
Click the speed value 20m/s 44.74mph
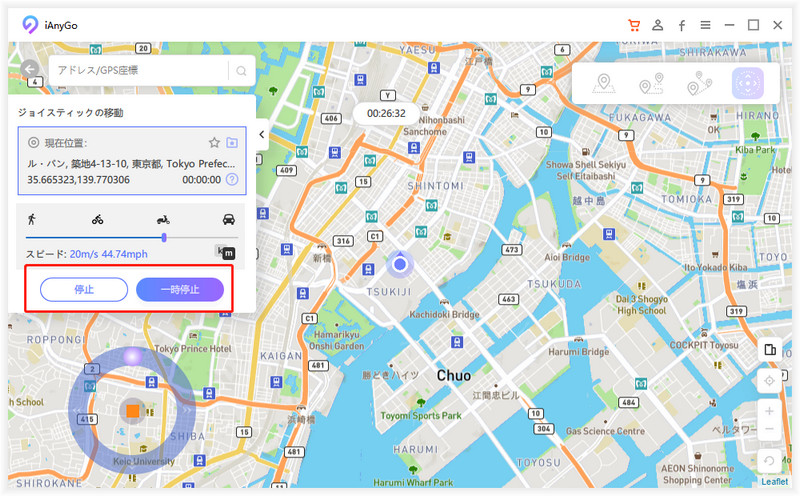point(109,254)
